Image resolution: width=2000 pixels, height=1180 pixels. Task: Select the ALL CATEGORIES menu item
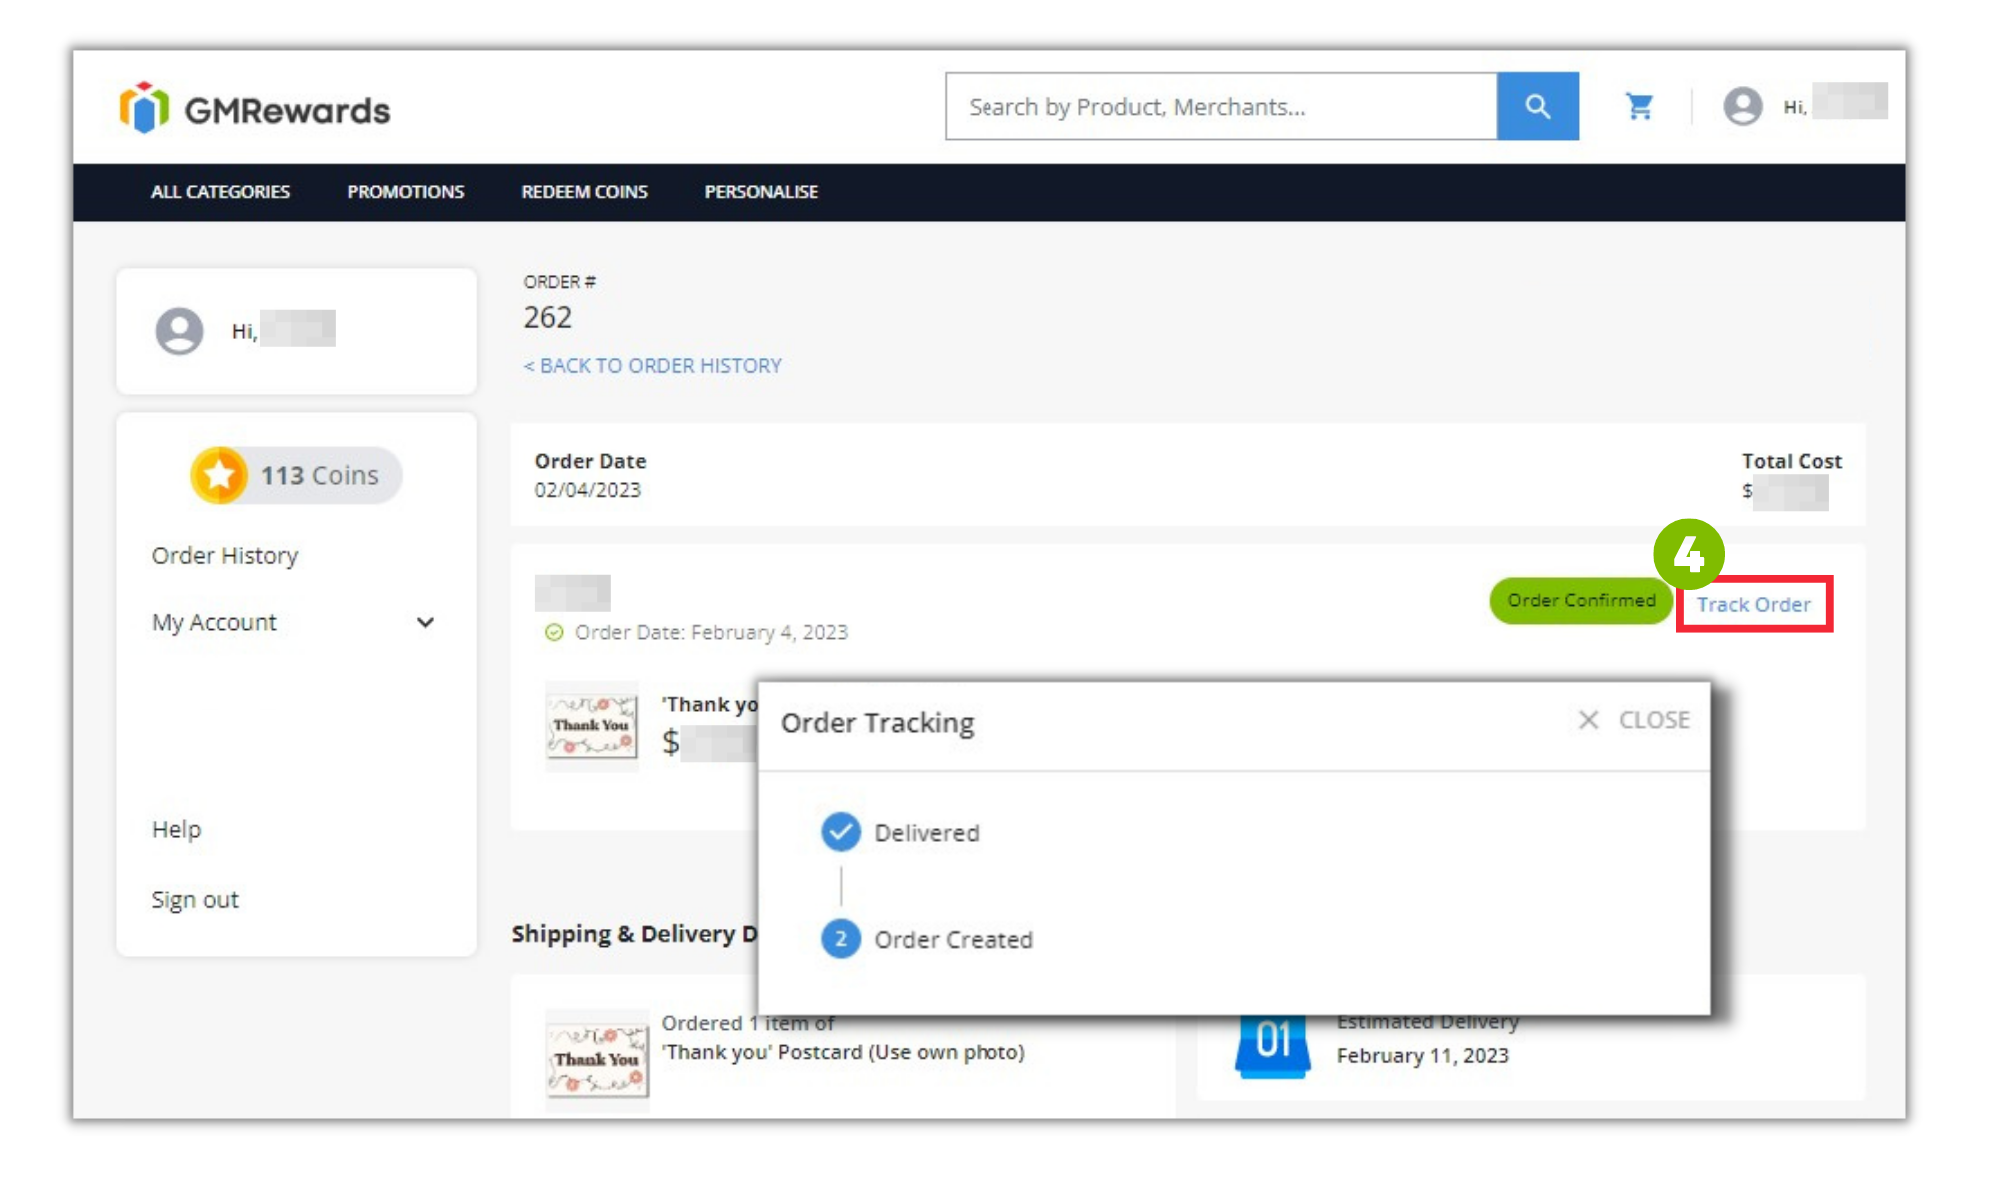(x=221, y=190)
